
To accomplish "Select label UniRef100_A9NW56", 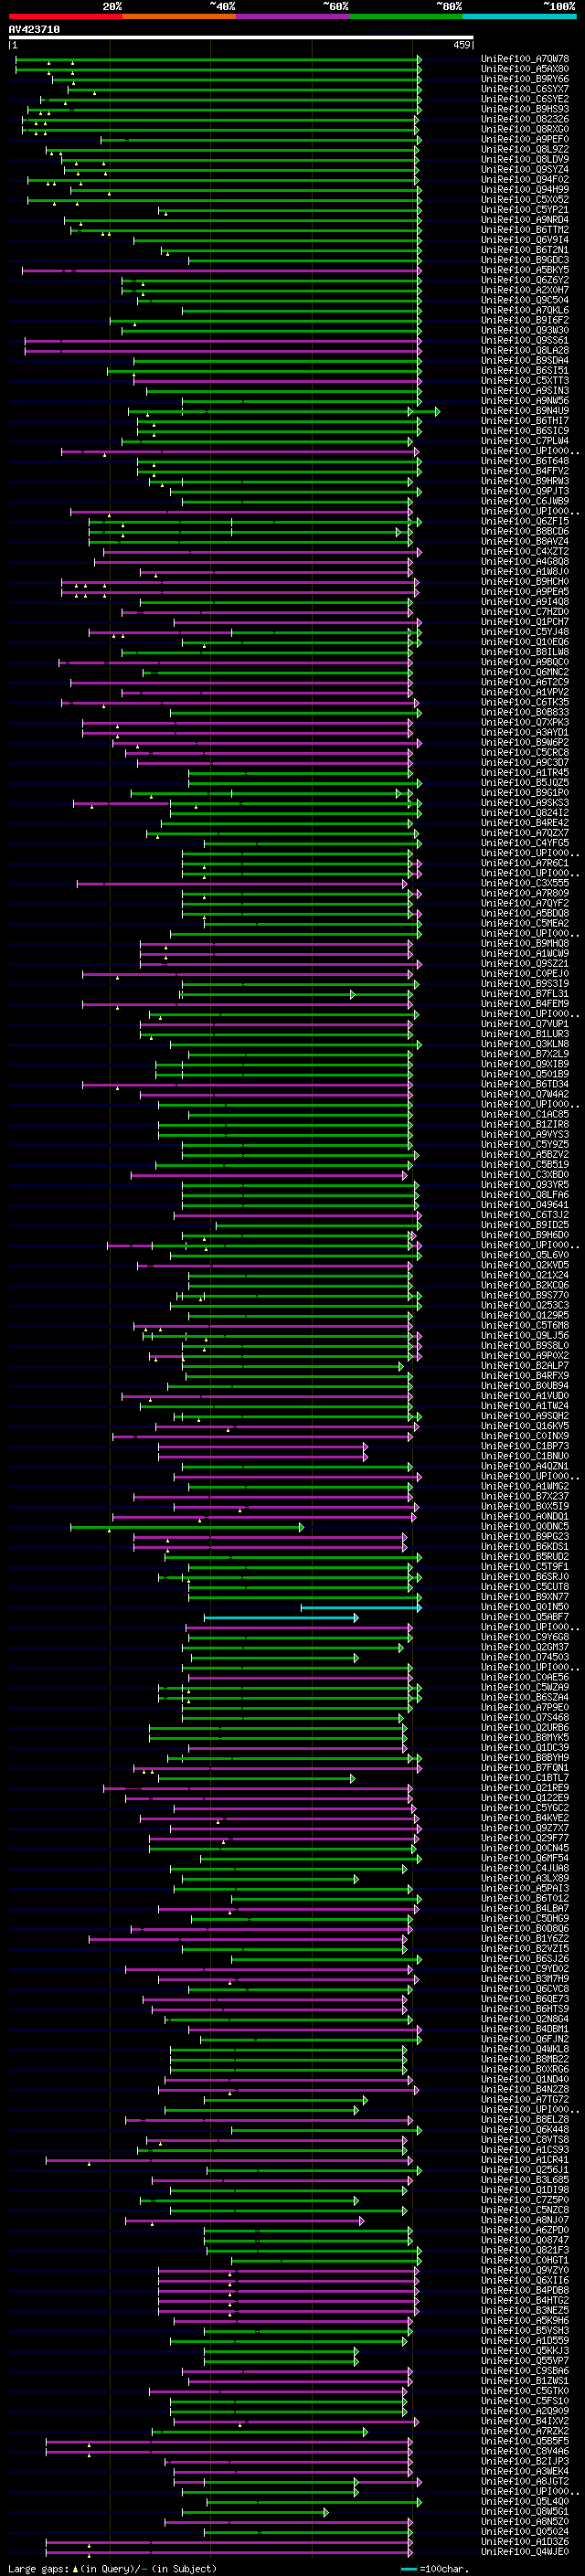I will pyautogui.click(x=525, y=400).
